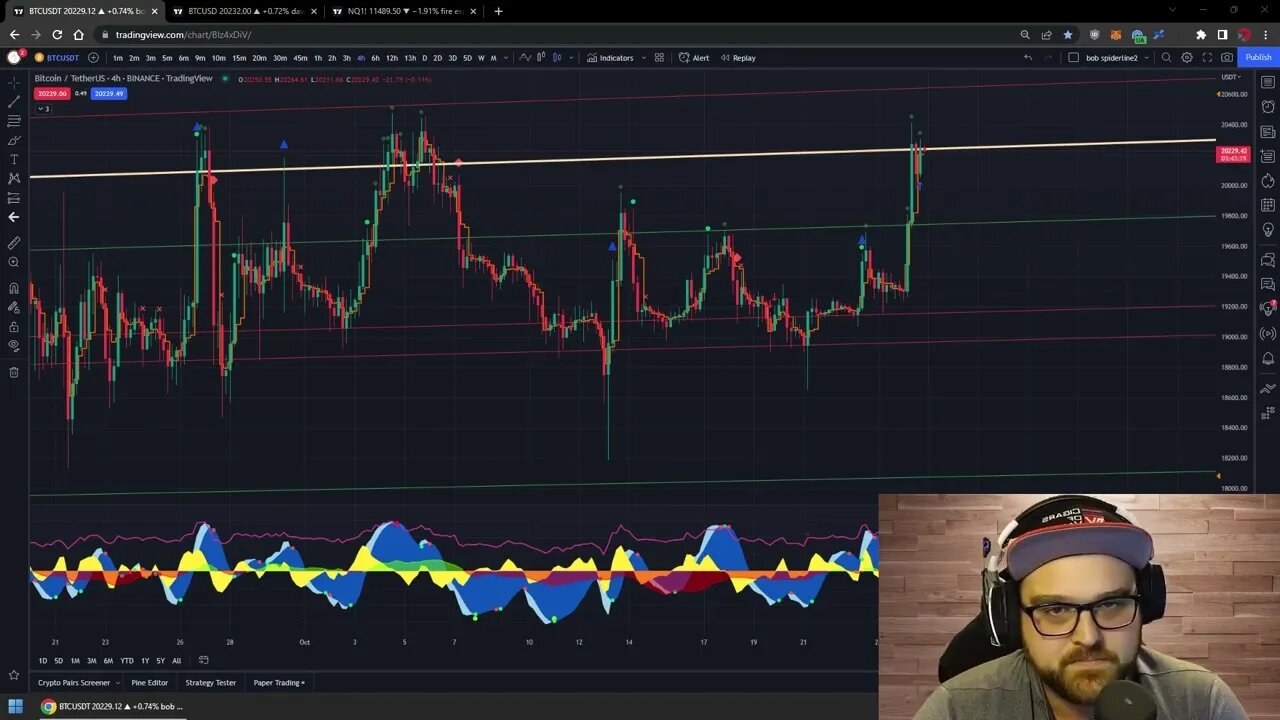This screenshot has width=1280, height=720.
Task: Open indicator templates grid icon
Action: [x=659, y=58]
